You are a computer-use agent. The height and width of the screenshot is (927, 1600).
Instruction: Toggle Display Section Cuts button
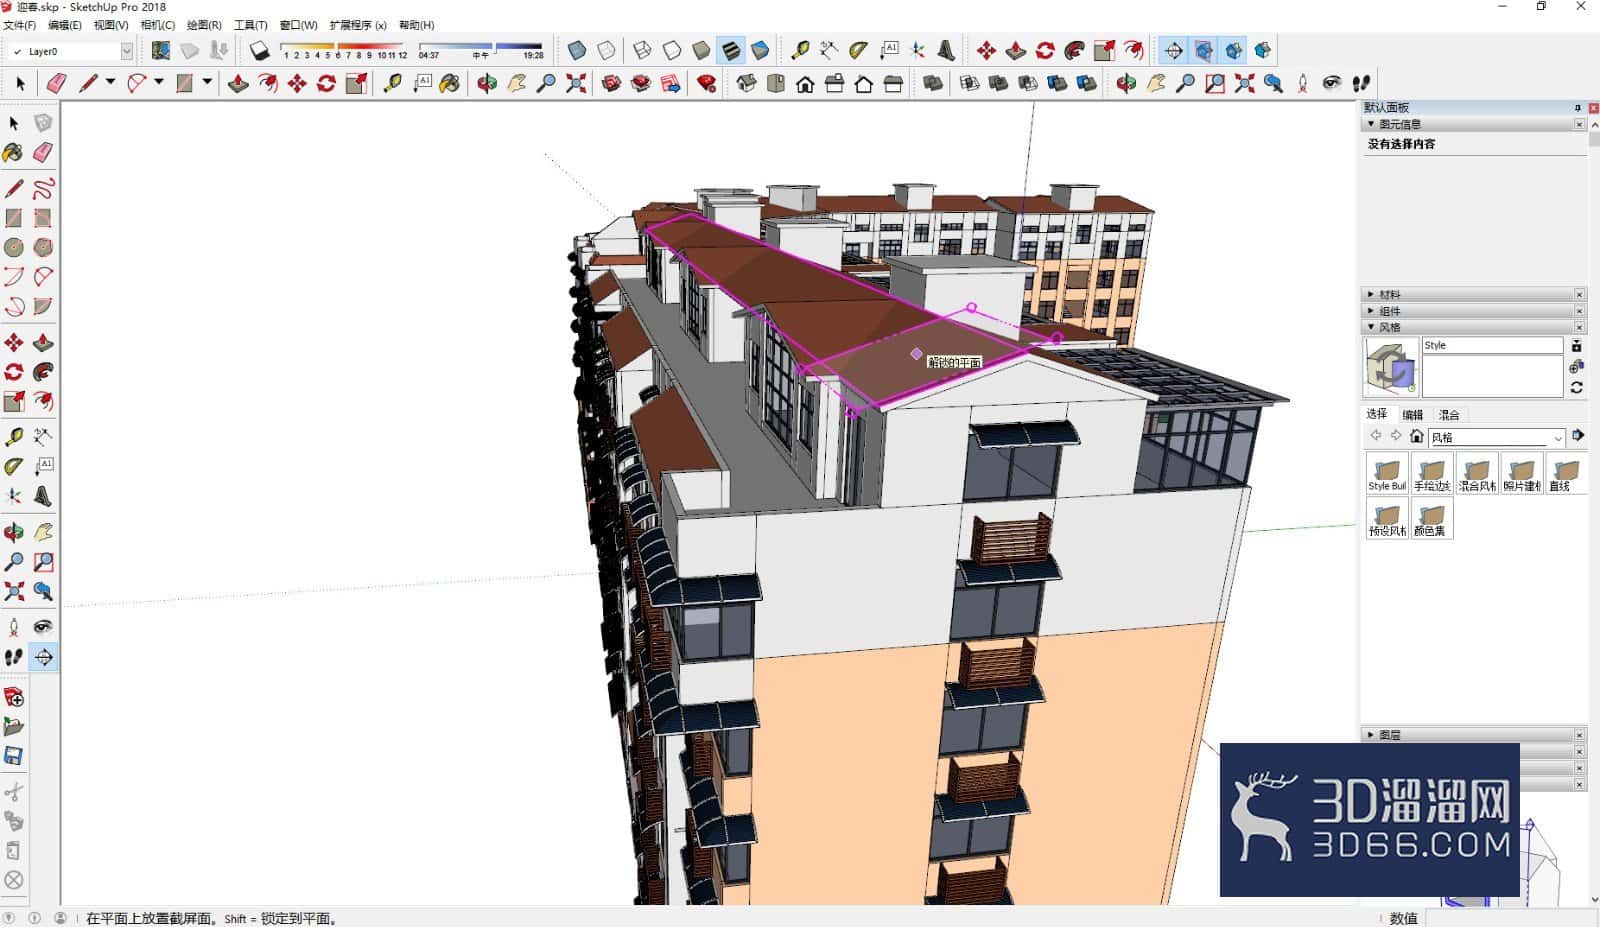[x=1233, y=50]
